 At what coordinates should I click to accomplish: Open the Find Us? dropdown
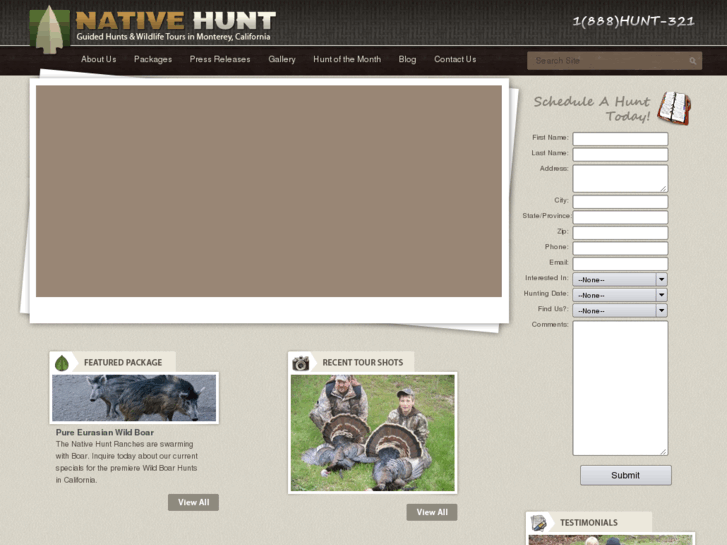[620, 310]
